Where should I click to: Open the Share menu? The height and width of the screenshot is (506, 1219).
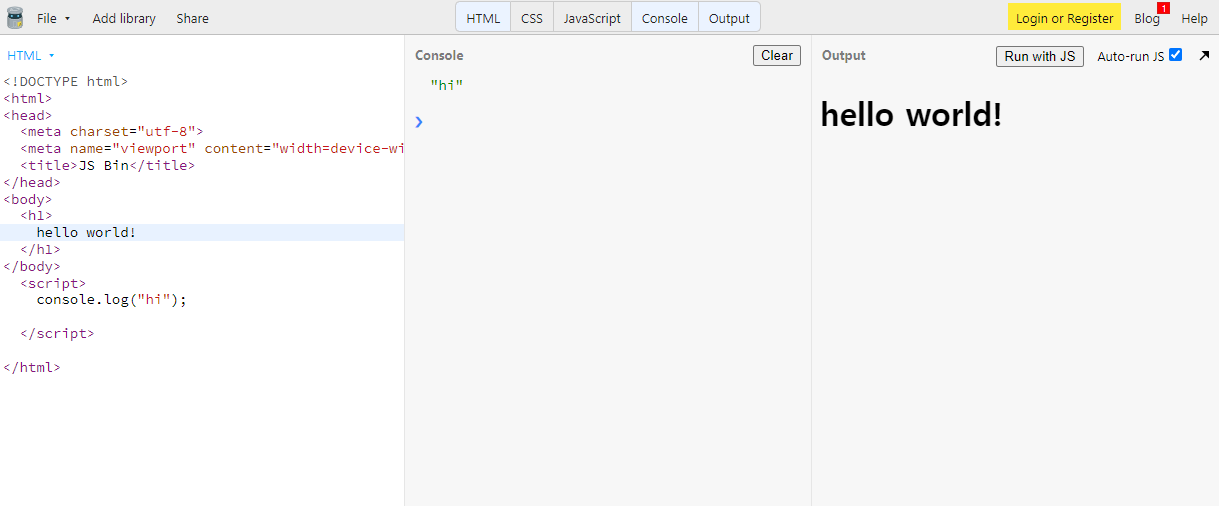[x=193, y=18]
